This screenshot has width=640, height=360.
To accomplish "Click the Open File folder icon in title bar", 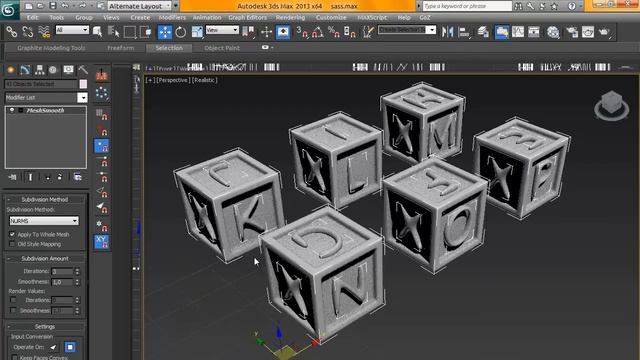I will pyautogui.click(x=40, y=6).
